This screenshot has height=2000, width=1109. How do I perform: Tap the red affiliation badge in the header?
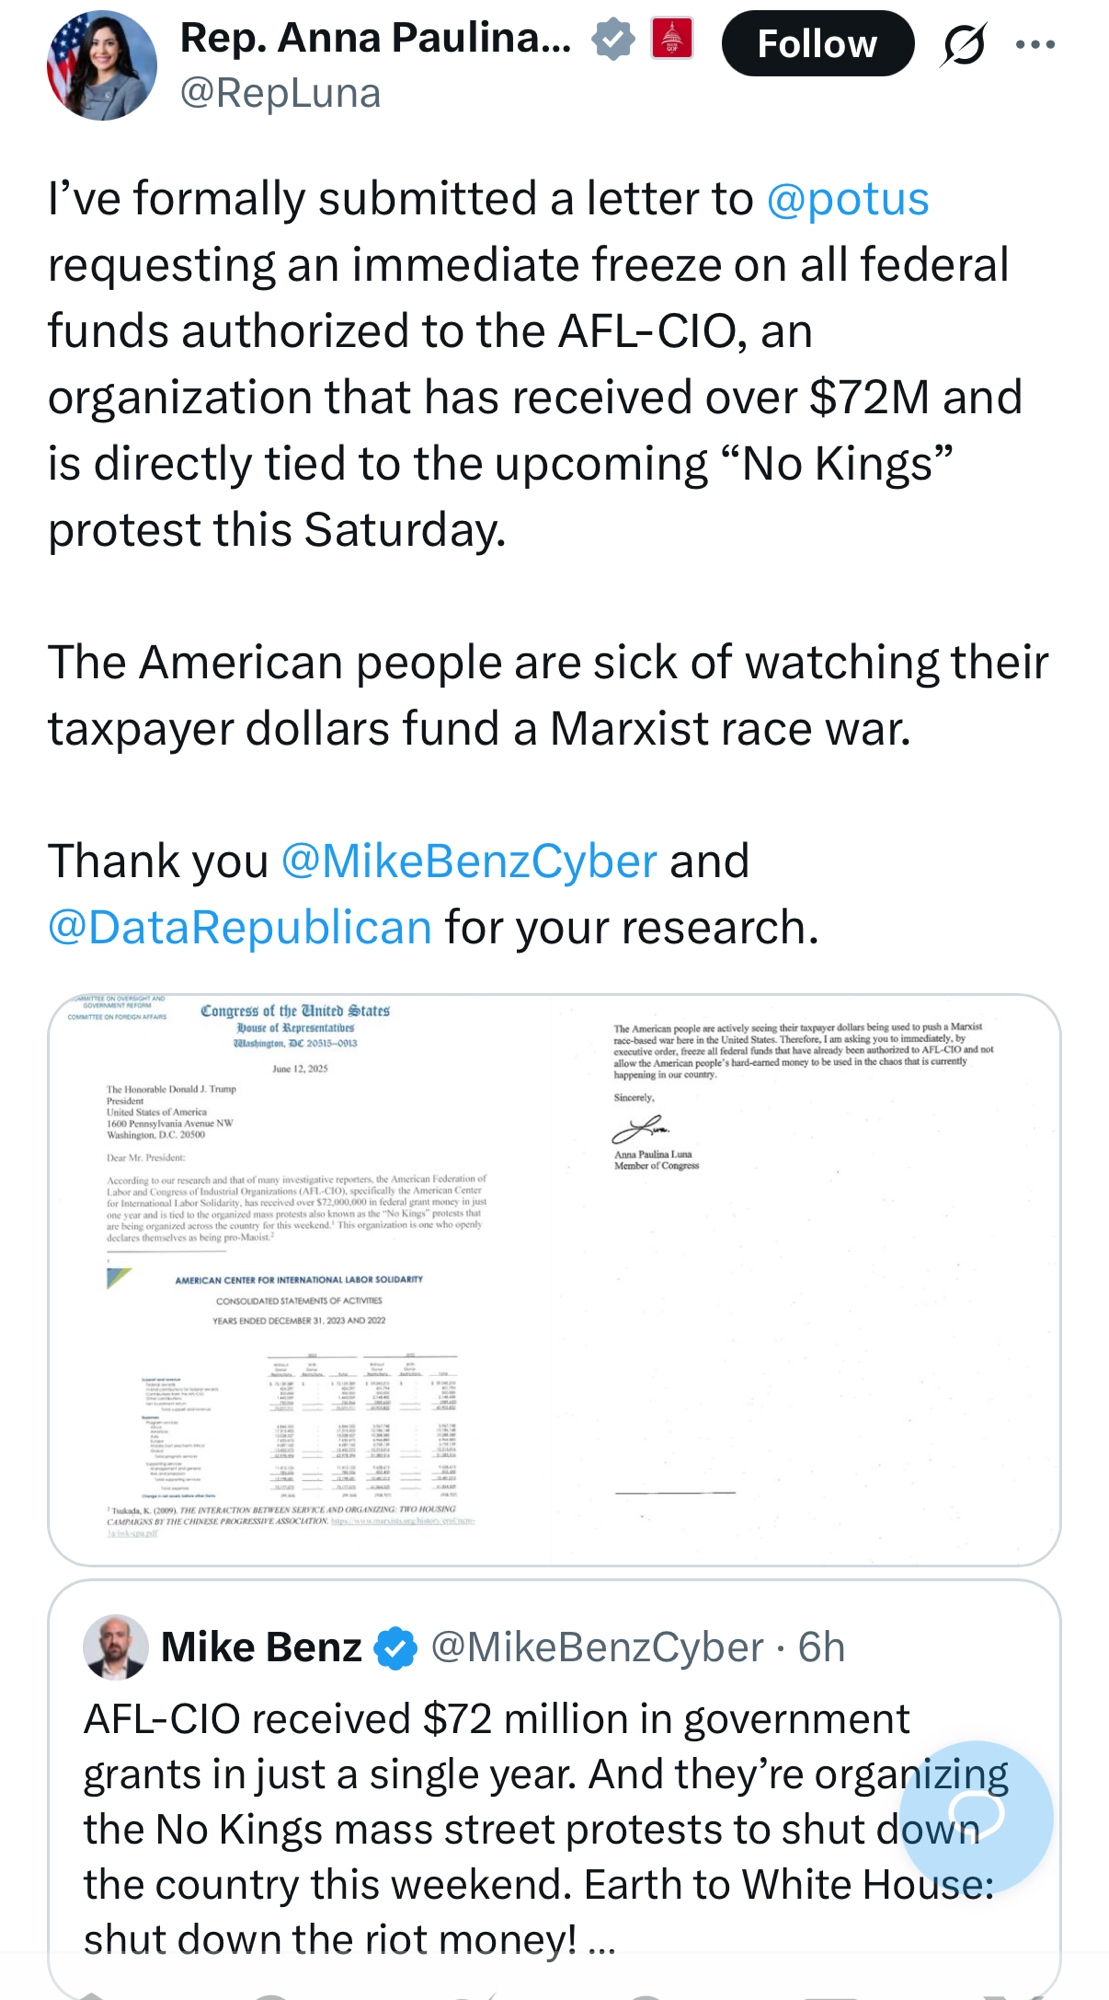tap(672, 39)
